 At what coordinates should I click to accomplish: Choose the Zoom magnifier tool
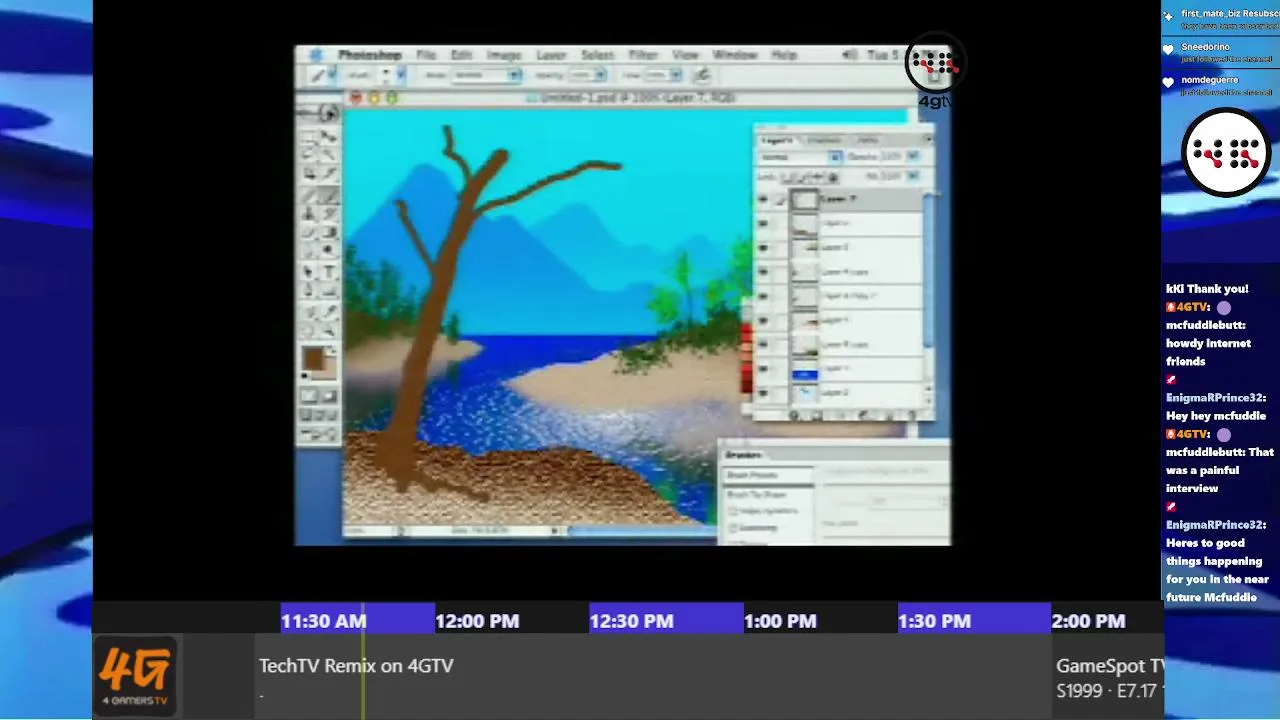[328, 331]
